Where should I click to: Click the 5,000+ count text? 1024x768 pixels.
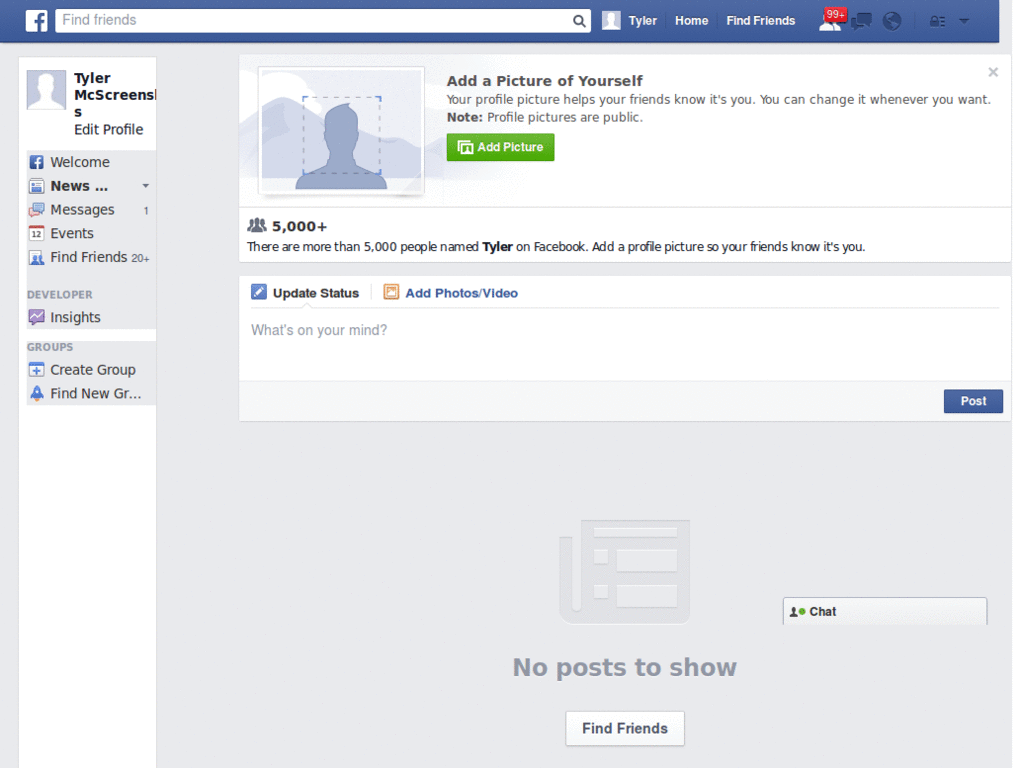click(299, 226)
